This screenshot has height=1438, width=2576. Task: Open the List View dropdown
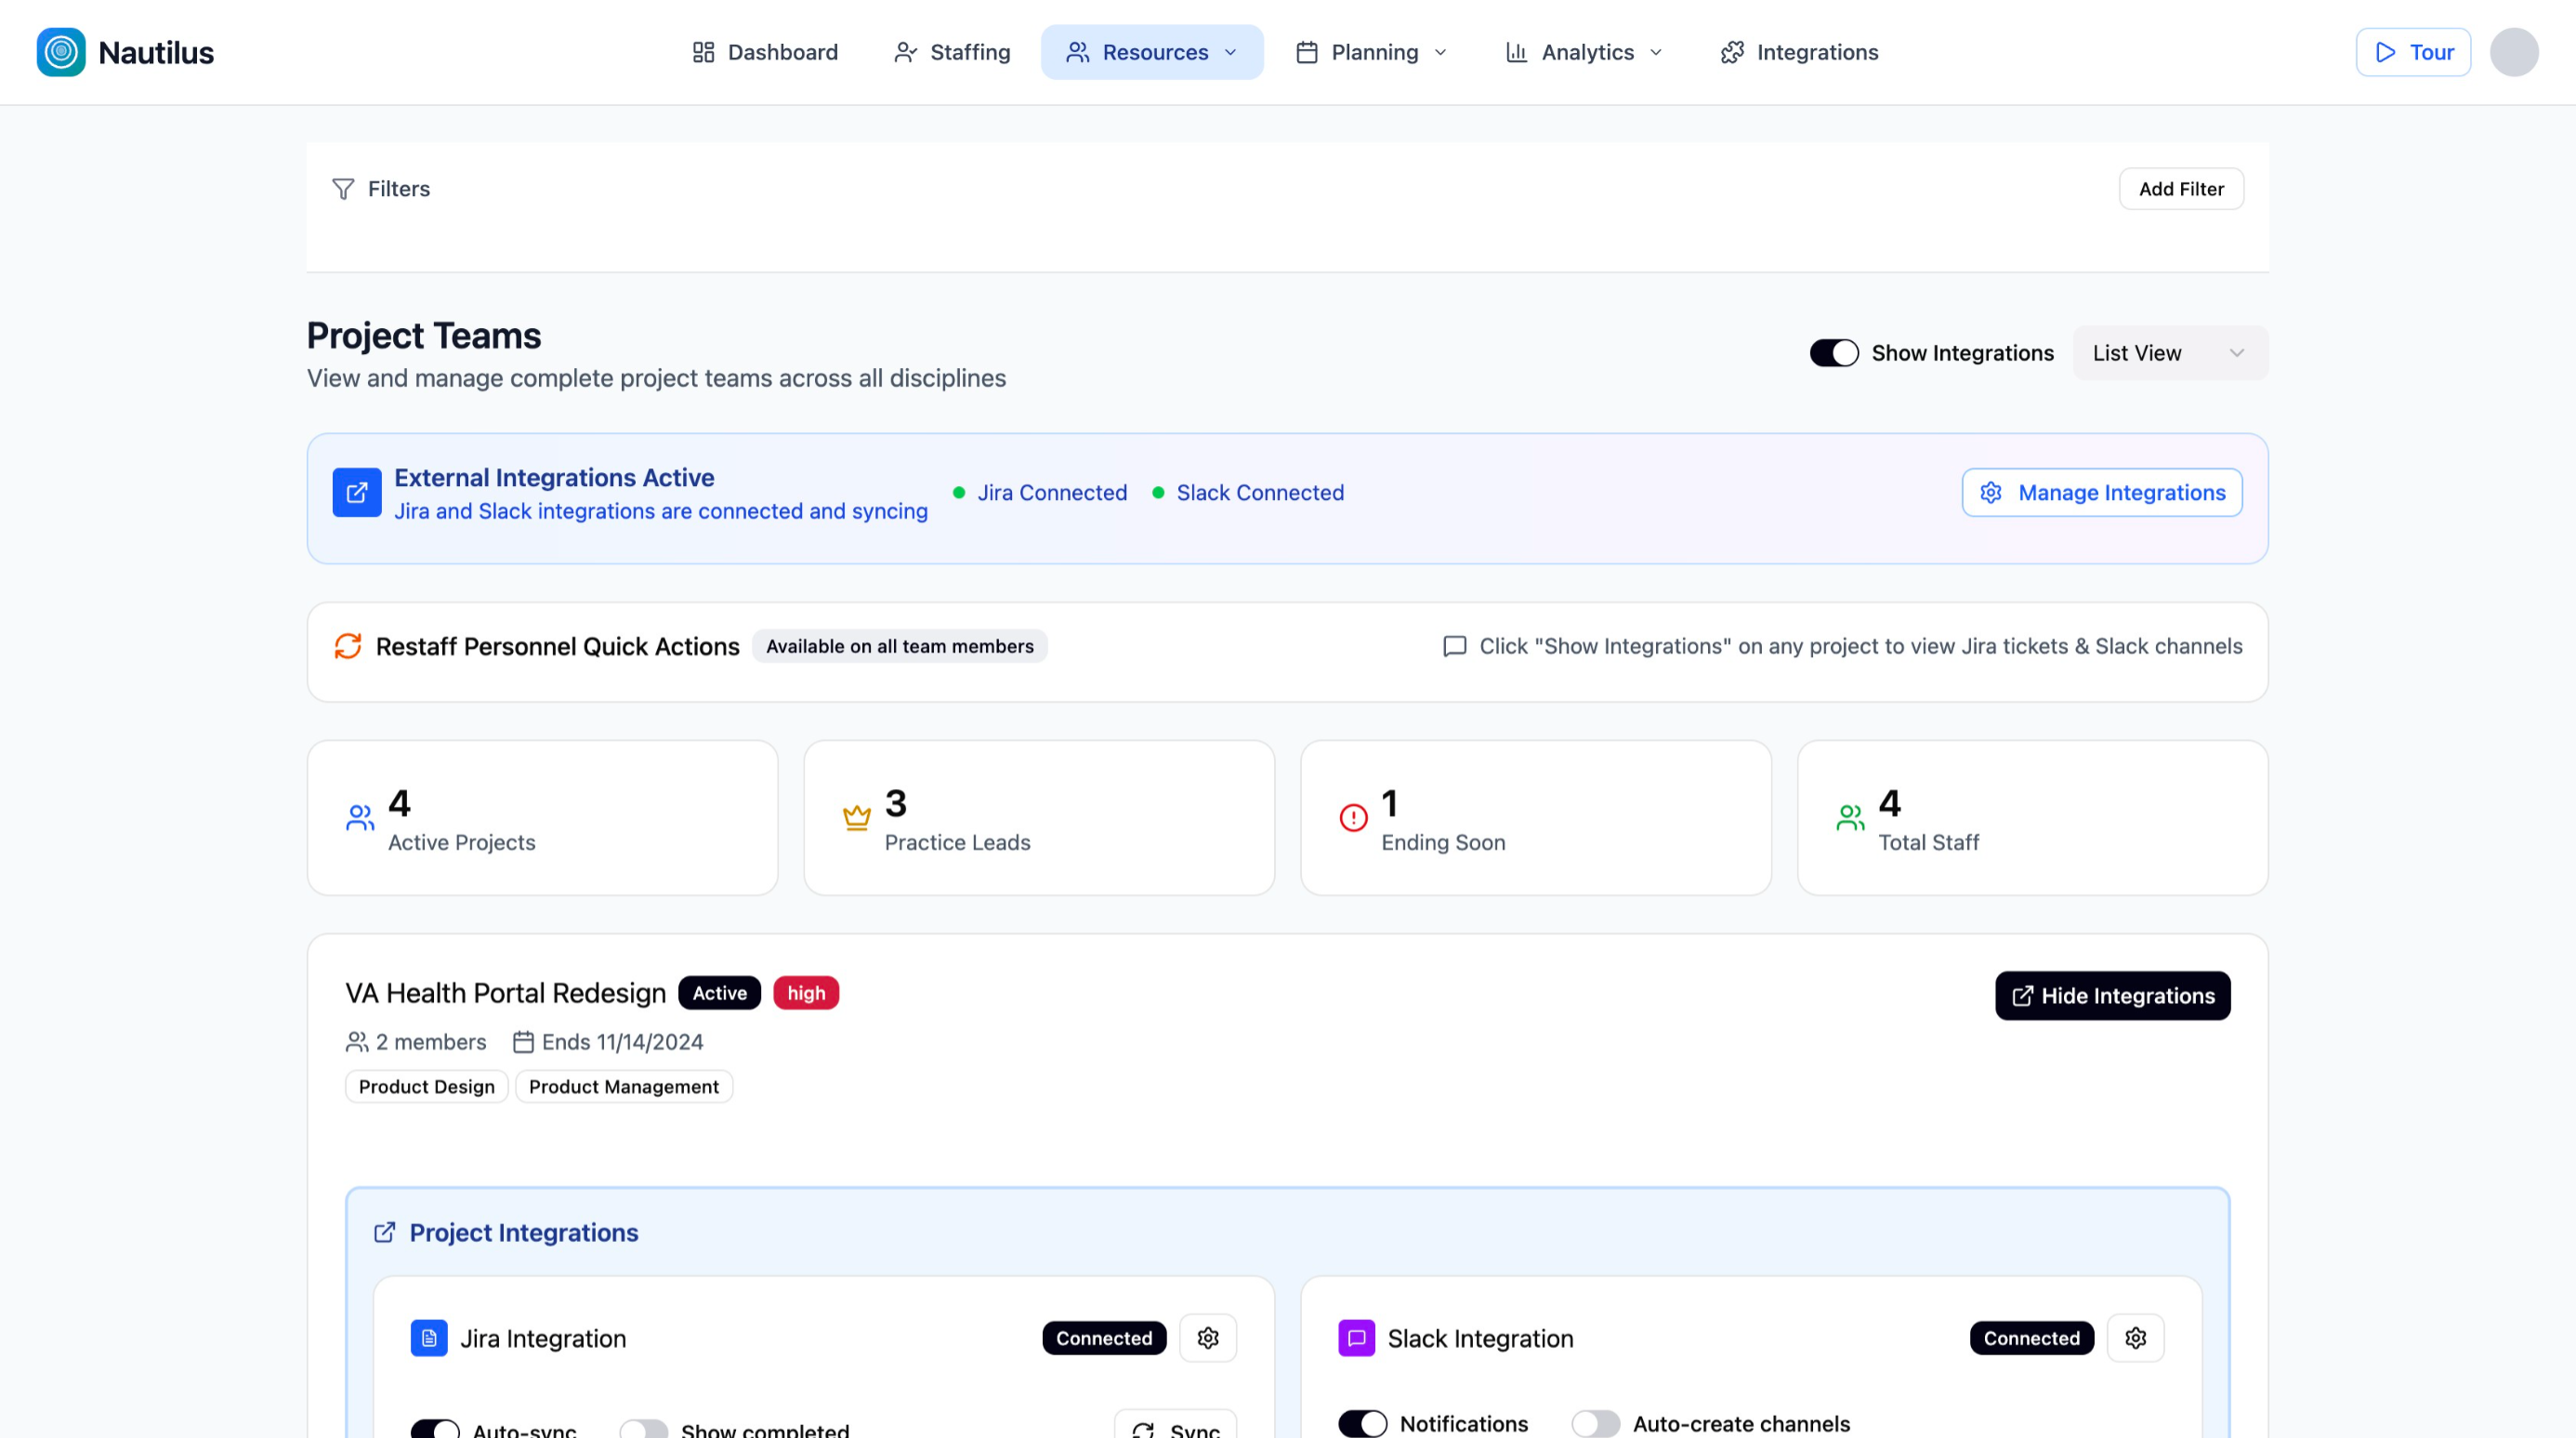(2169, 353)
